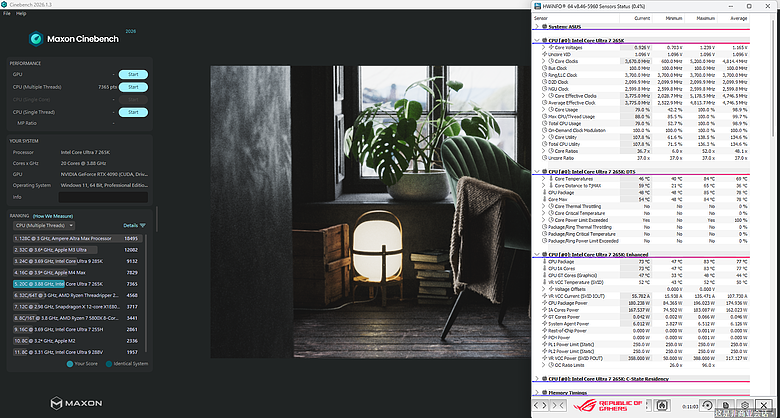
Task: Expand the Core Clocks row
Action: pyautogui.click(x=544, y=61)
